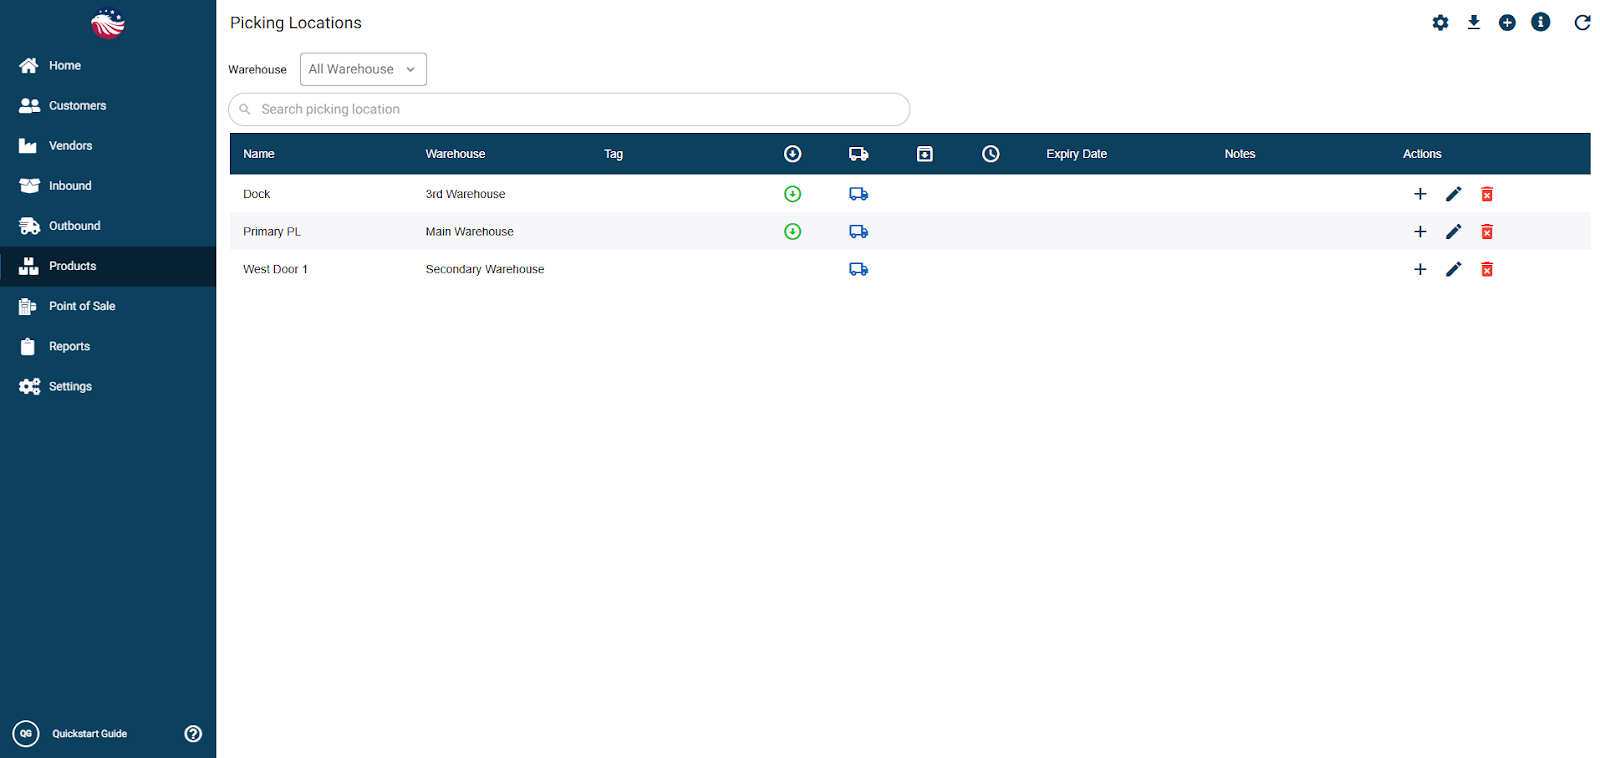The width and height of the screenshot is (1600, 758).
Task: Click the Tag column header
Action: point(614,154)
